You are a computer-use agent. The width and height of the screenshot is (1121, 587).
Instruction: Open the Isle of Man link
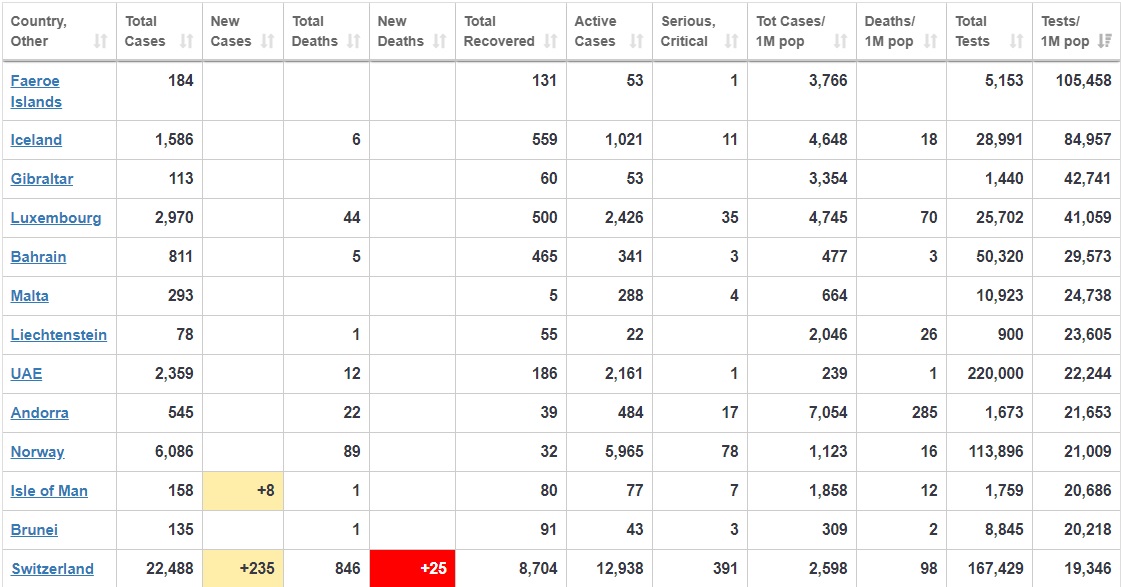coord(49,491)
